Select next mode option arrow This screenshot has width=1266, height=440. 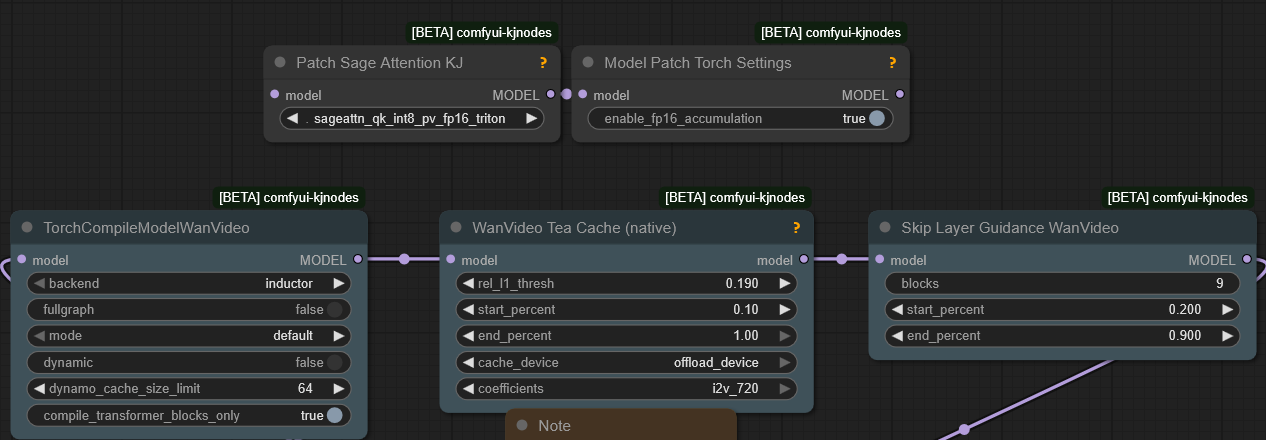pos(339,336)
